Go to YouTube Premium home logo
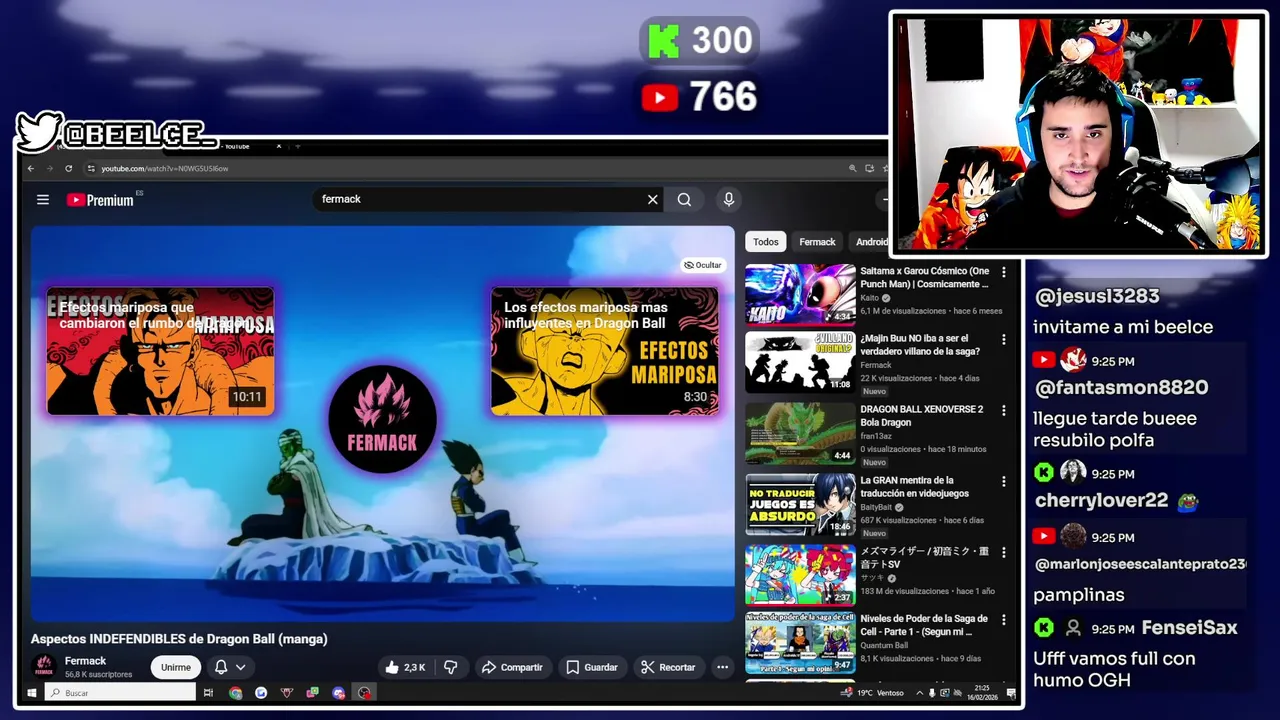 (100, 200)
